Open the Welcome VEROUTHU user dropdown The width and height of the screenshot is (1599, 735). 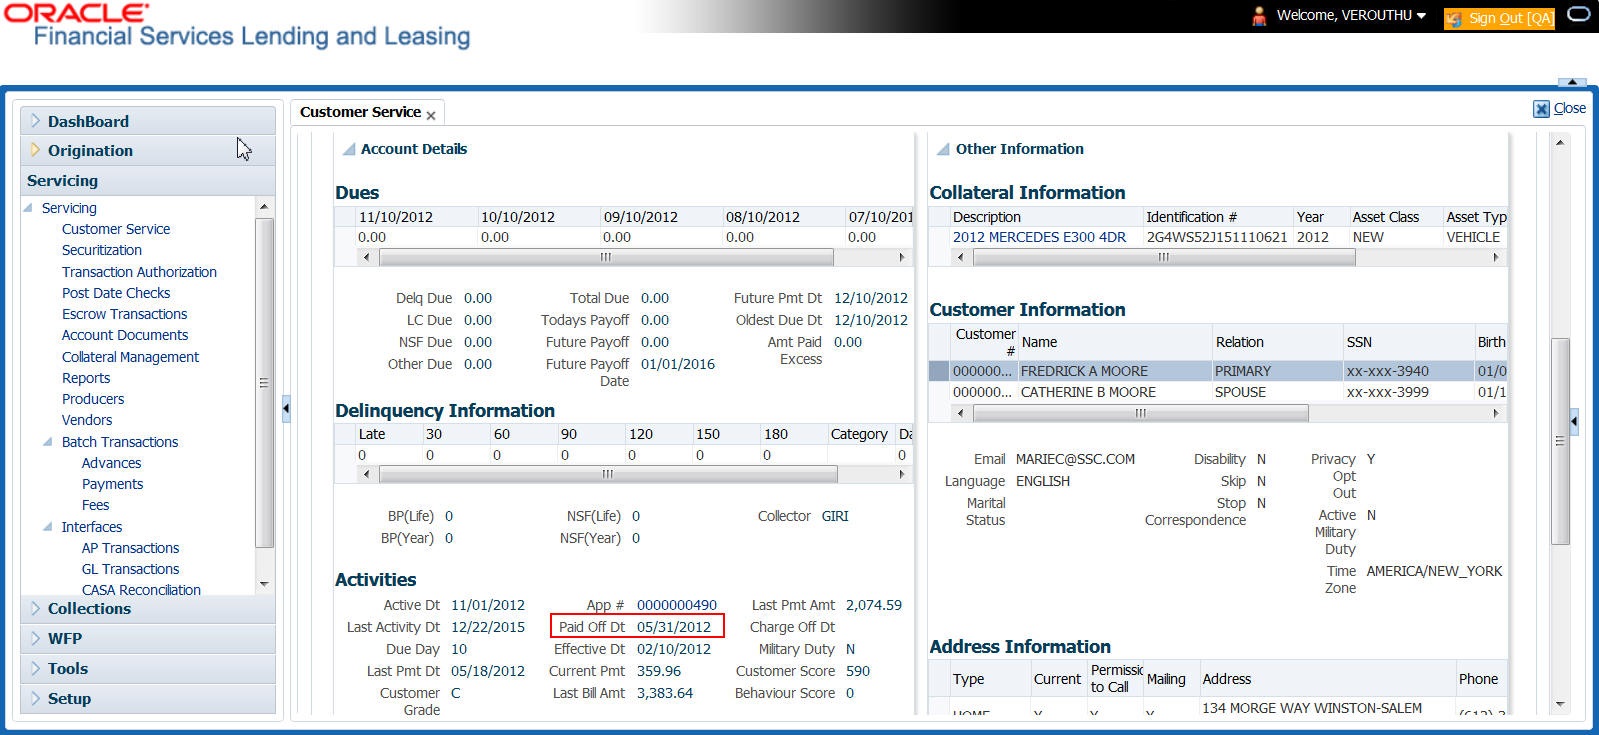coord(1421,16)
